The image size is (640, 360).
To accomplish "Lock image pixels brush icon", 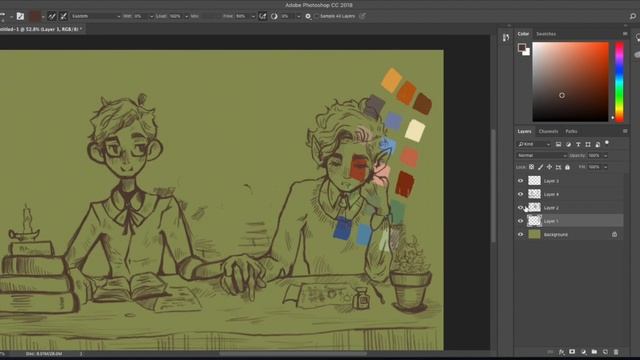I will click(x=540, y=167).
